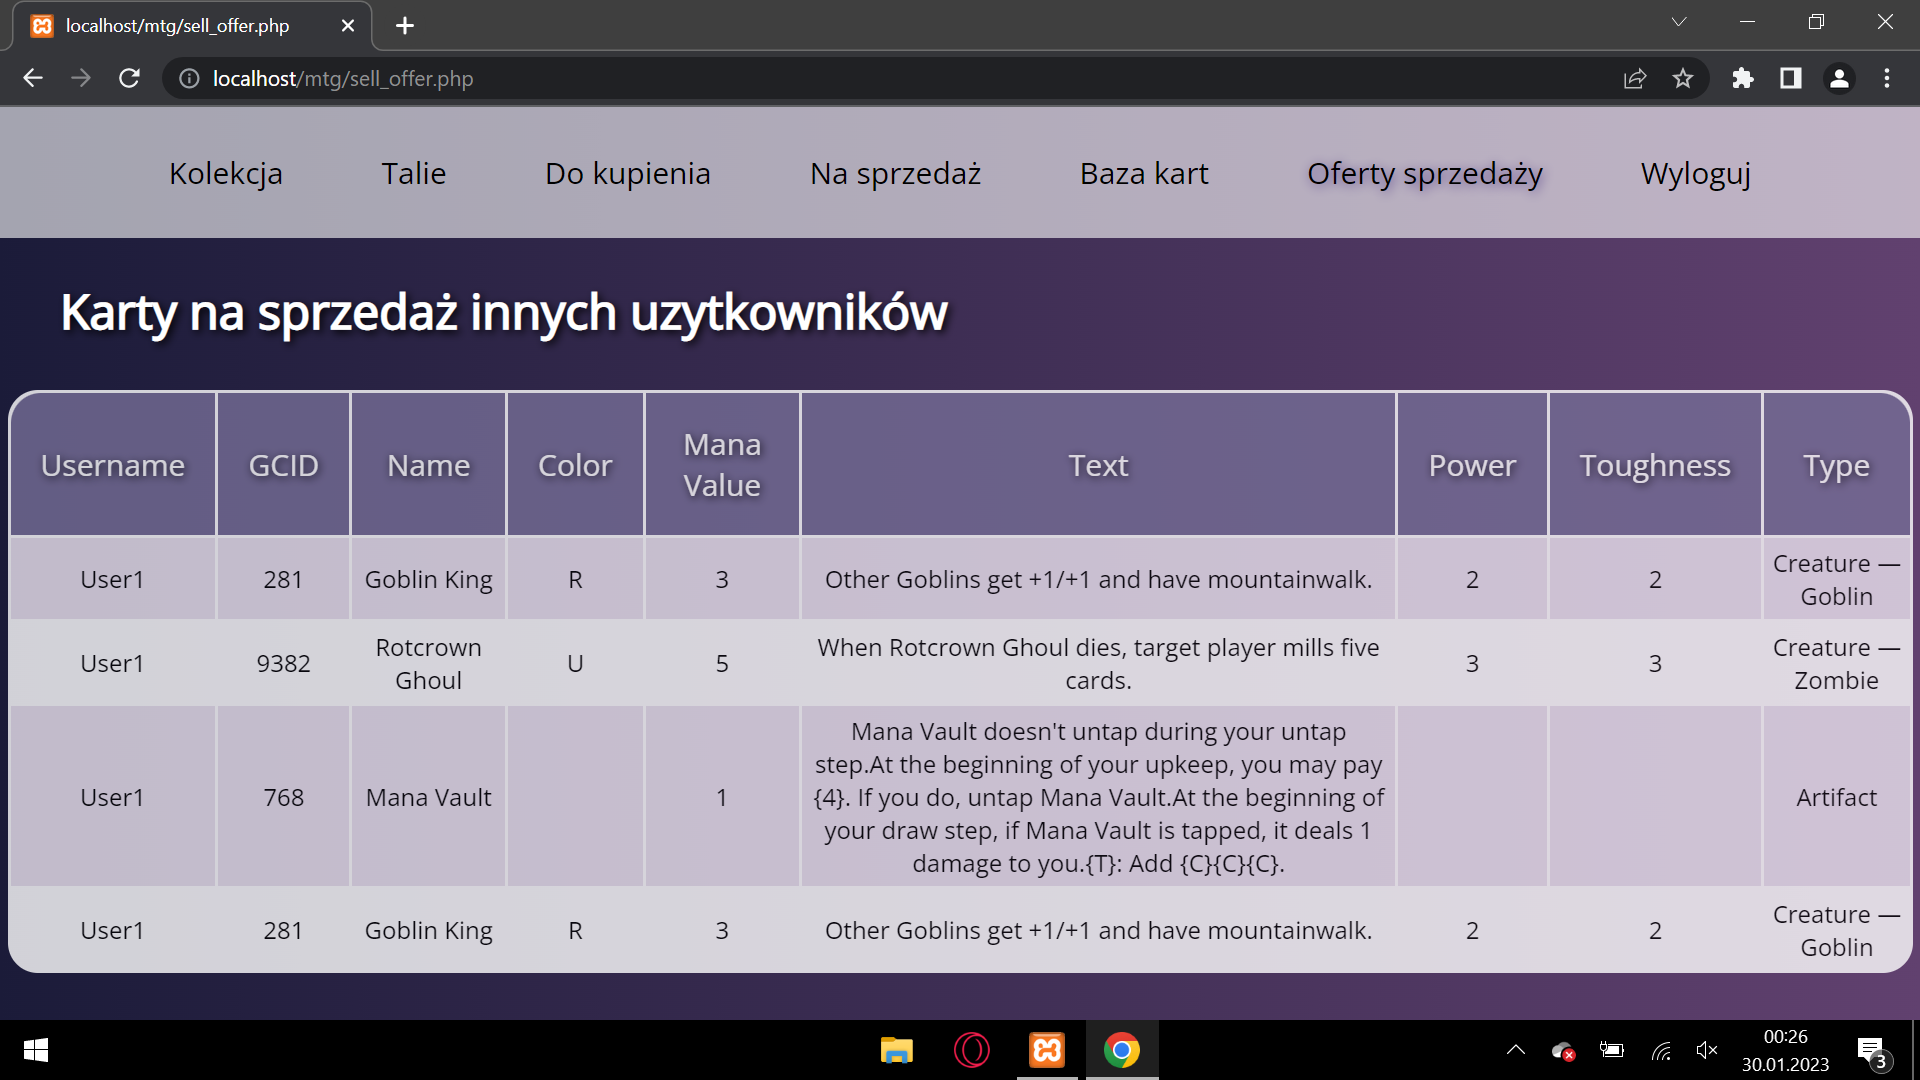Reload the page with the refresh icon
This screenshot has height=1080, width=1920.
pos(129,78)
